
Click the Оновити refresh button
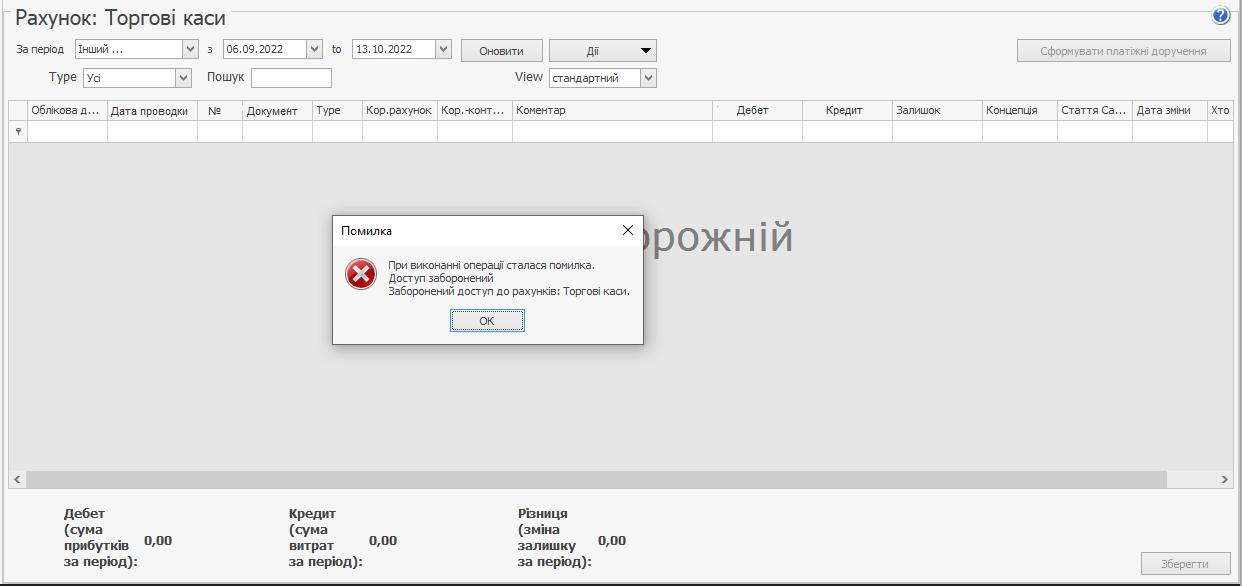[x=501, y=51]
